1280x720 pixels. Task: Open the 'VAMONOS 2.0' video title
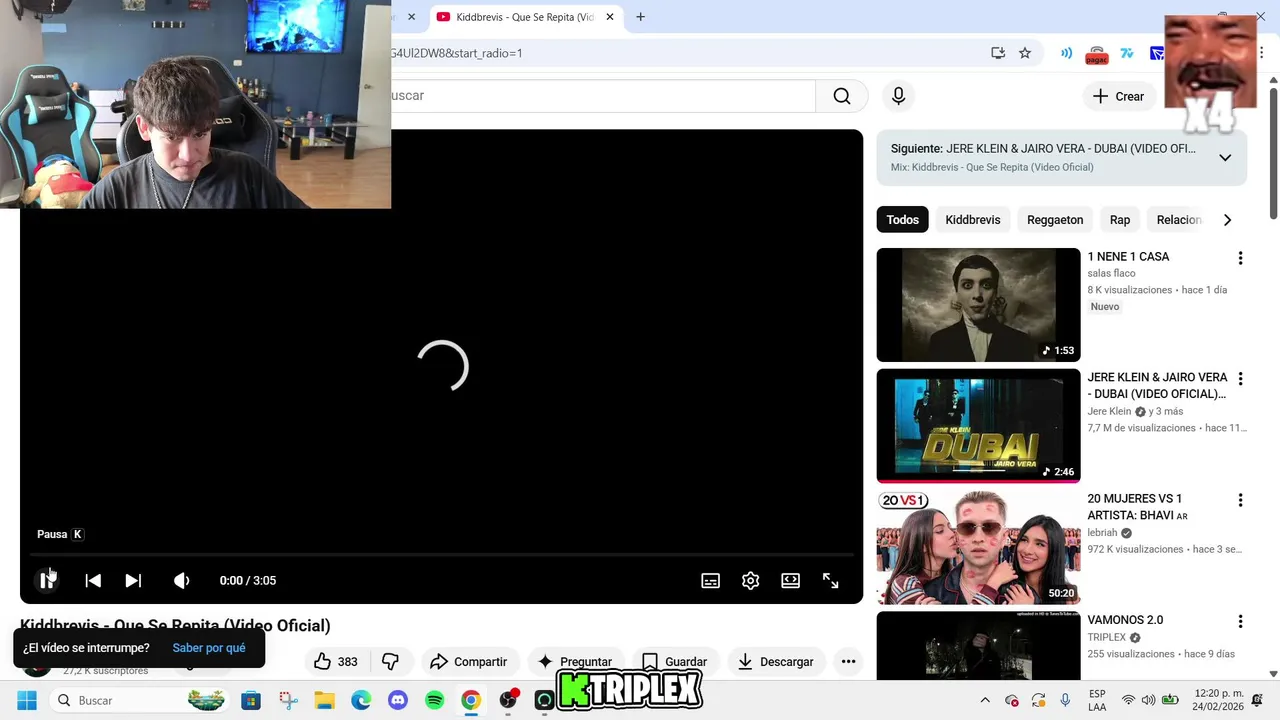1125,620
